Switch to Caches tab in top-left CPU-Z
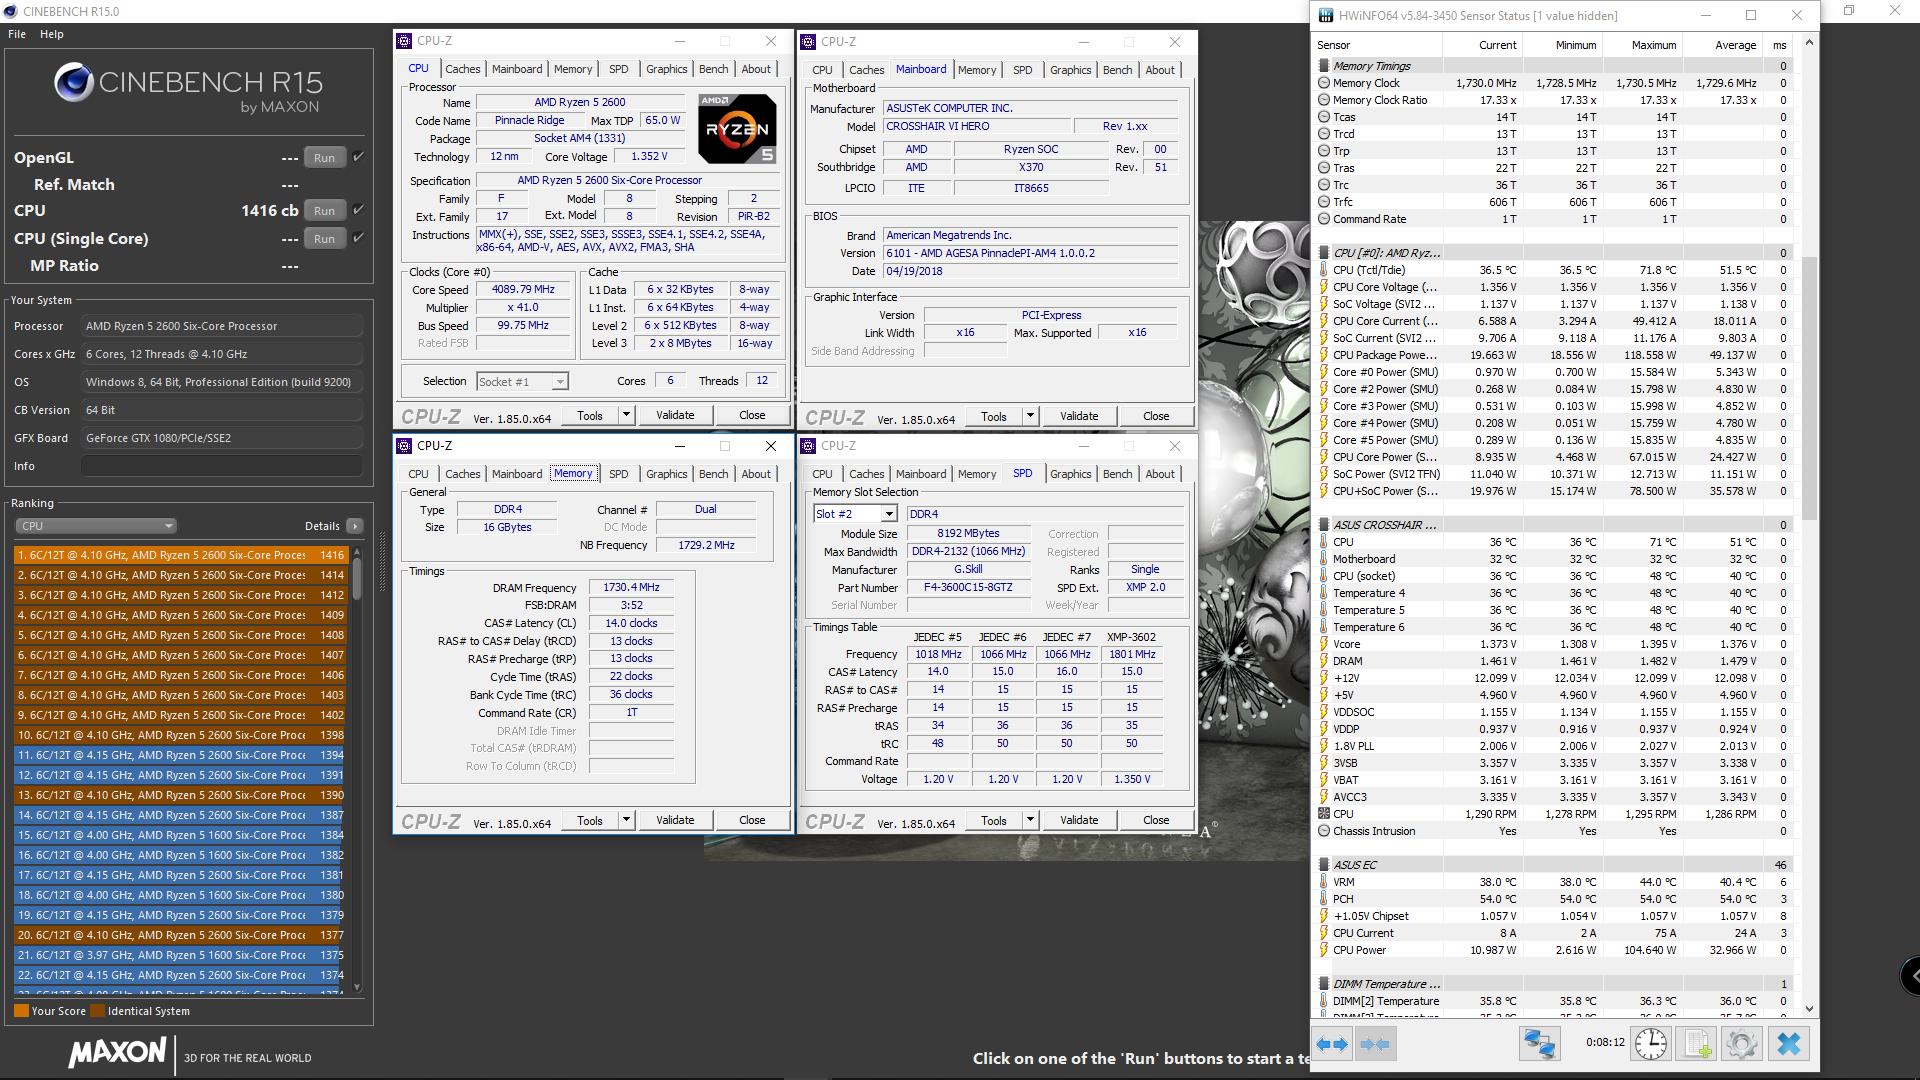This screenshot has height=1080, width=1920. 462,69
